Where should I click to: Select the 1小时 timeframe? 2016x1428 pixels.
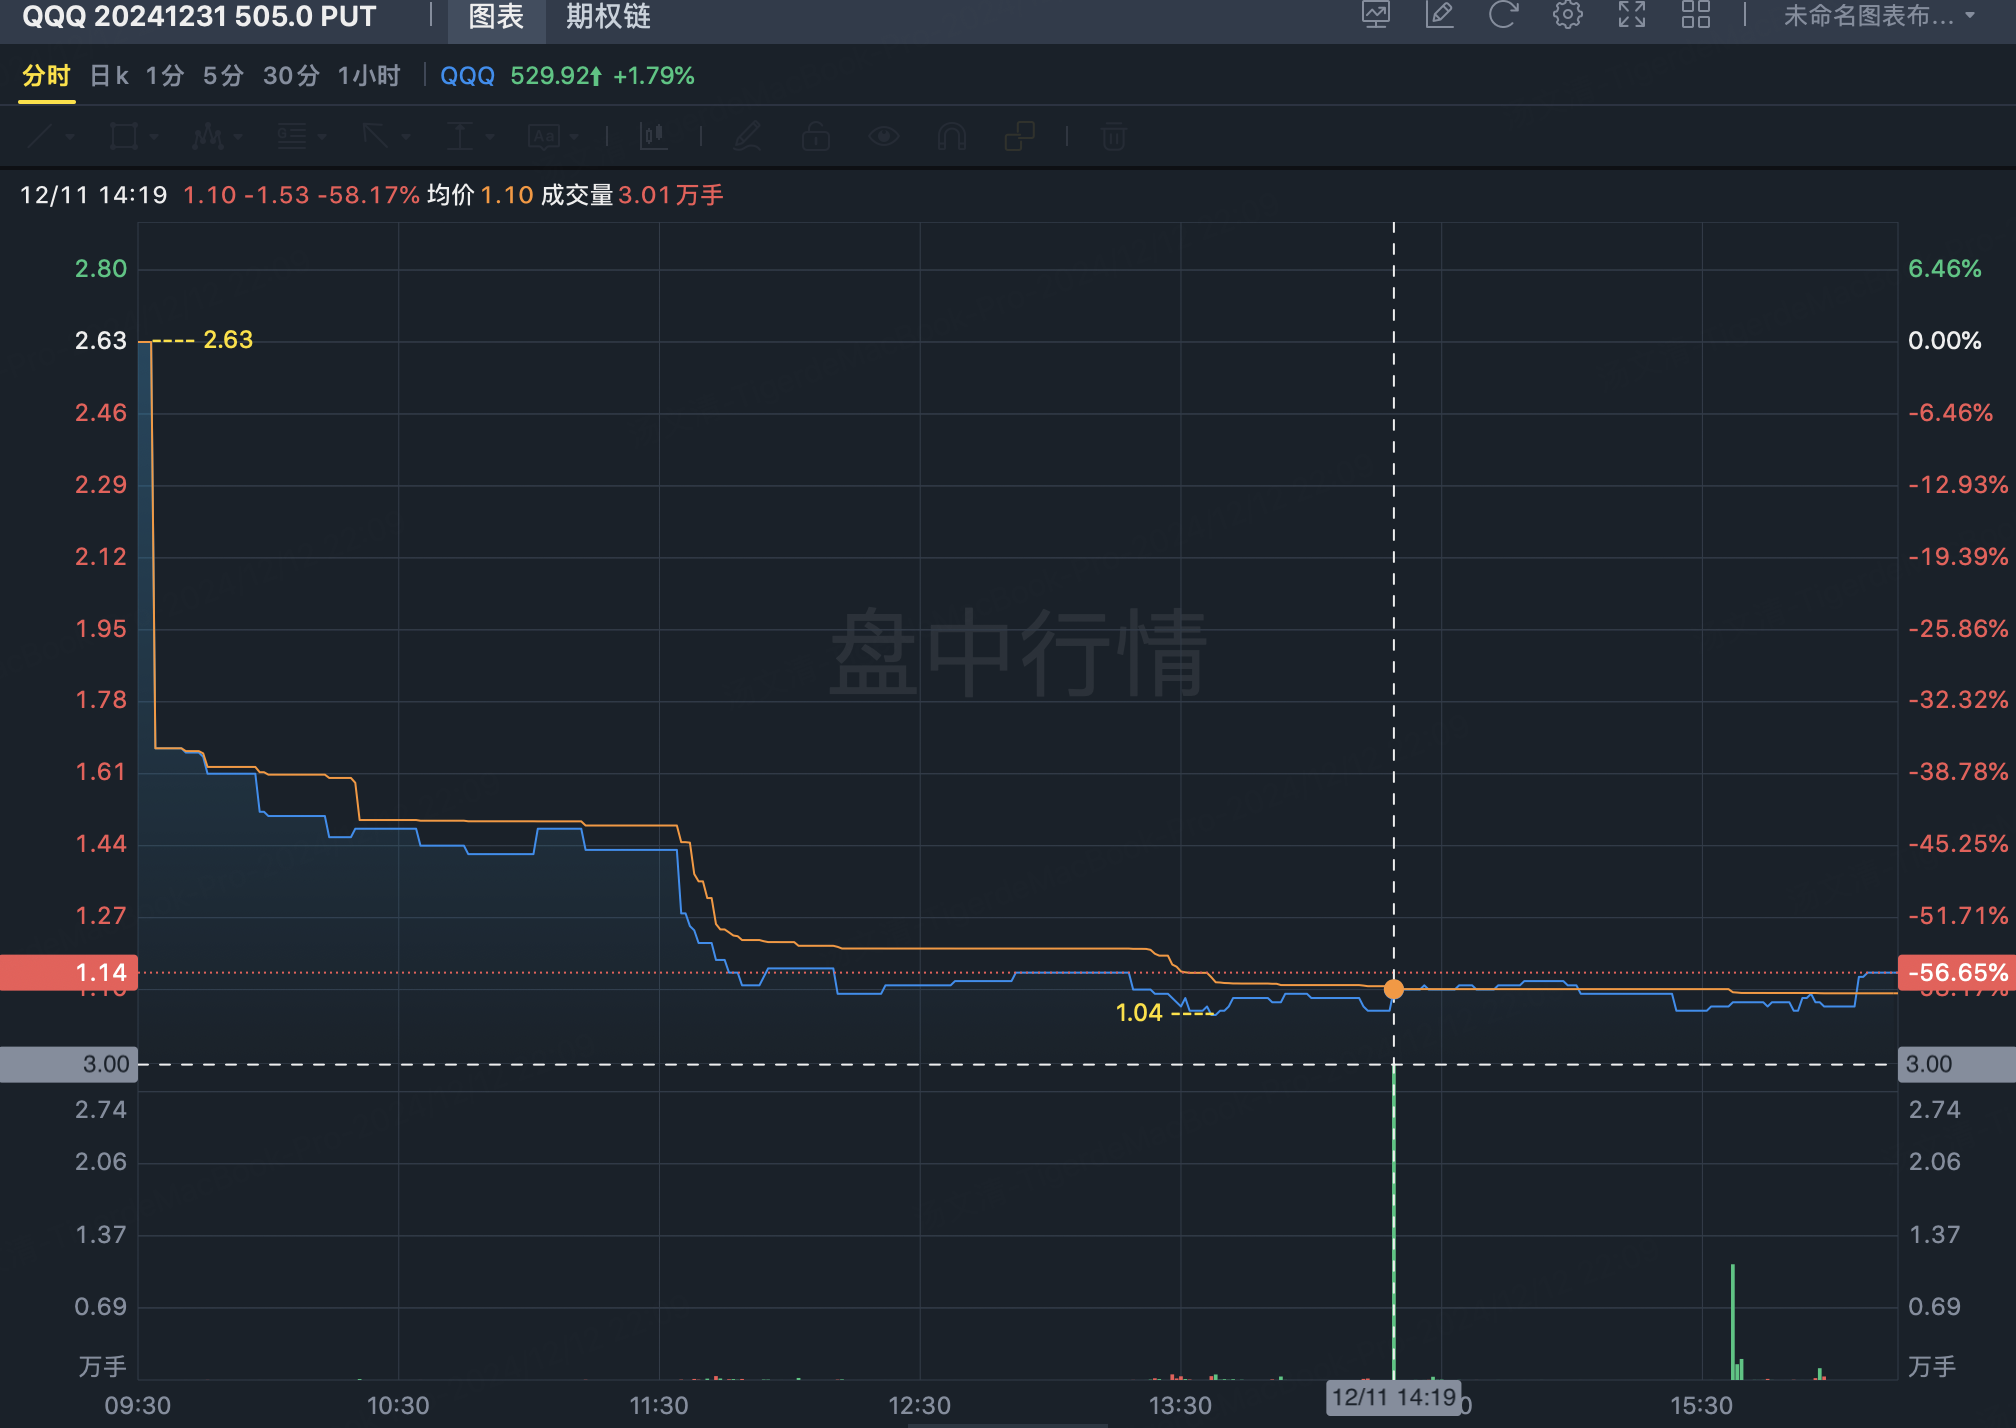[368, 76]
